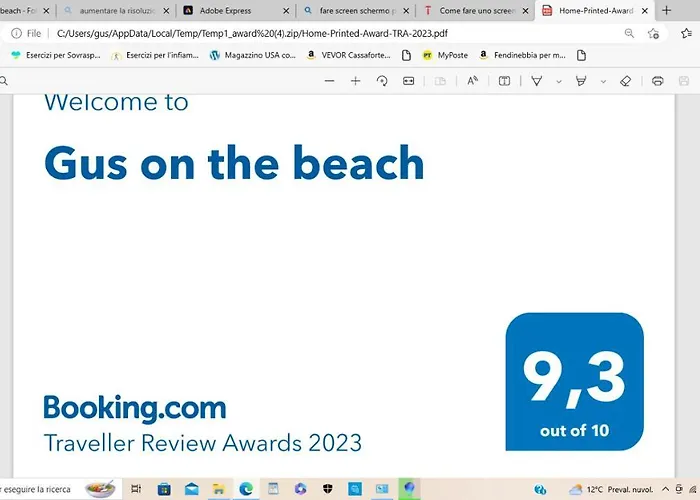Open the PDF search magnifier
This screenshot has width=700, height=500.
4,81
